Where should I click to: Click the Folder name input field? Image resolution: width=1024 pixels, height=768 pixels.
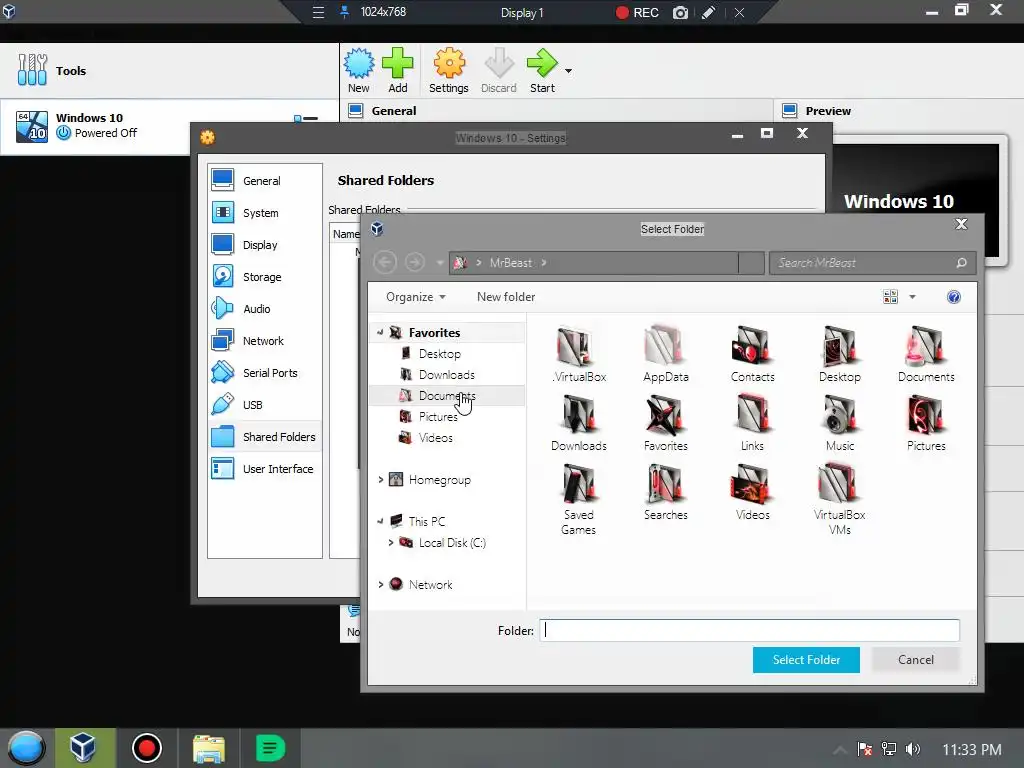point(750,630)
